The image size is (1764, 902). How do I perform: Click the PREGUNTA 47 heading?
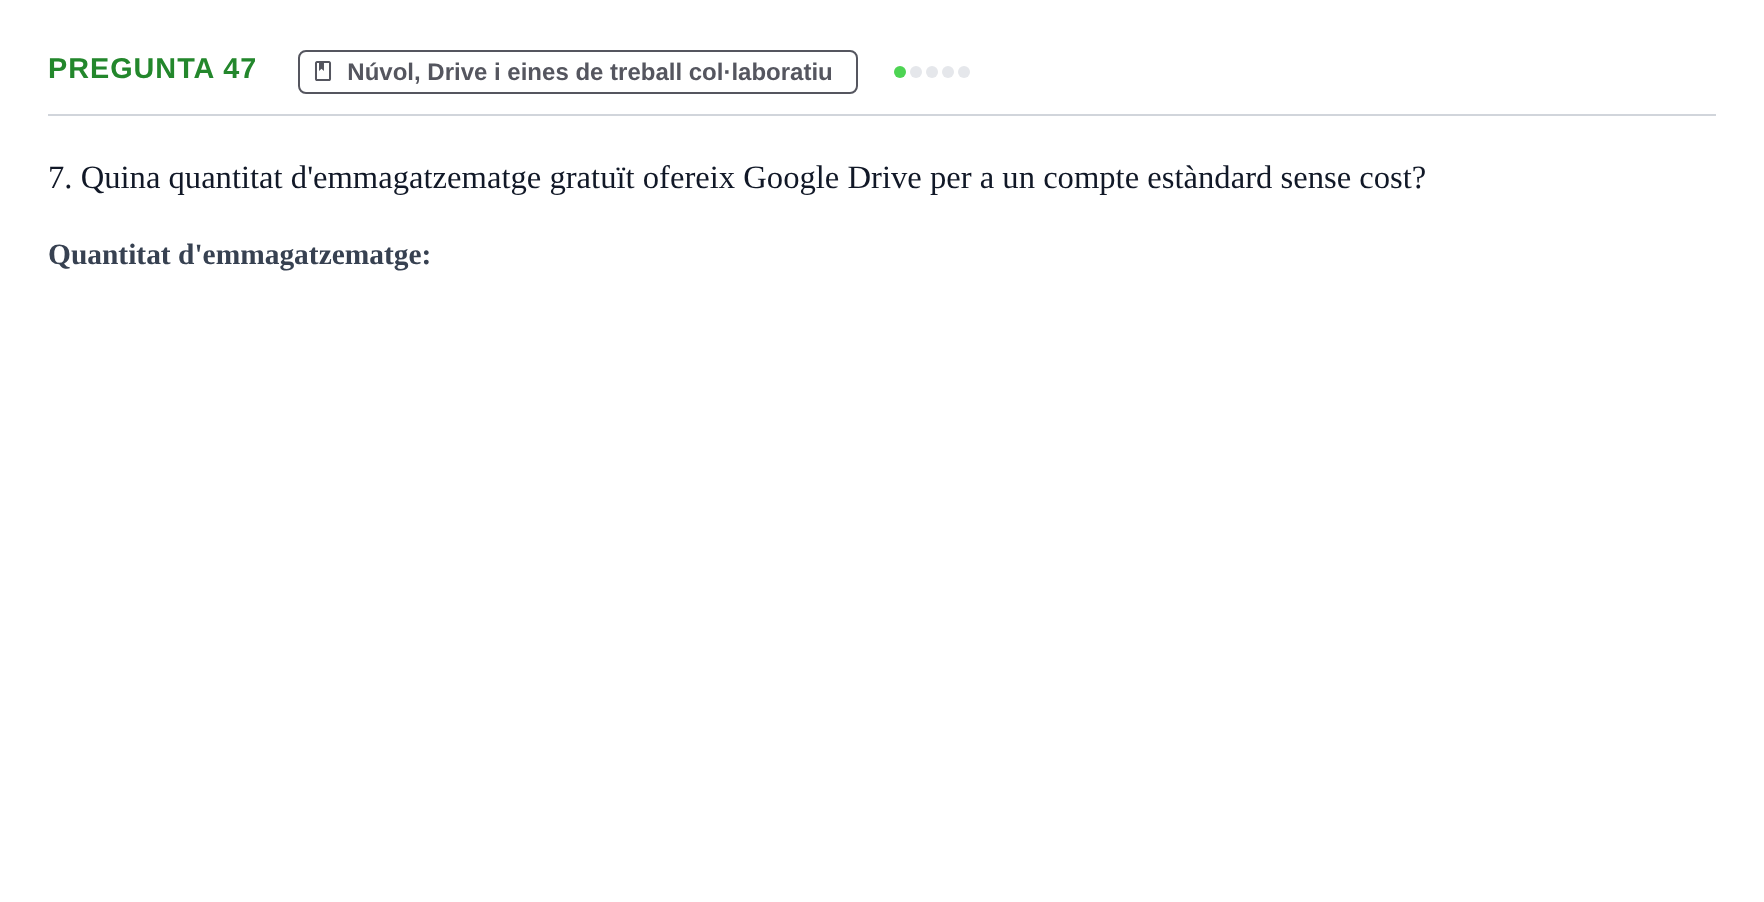(152, 68)
